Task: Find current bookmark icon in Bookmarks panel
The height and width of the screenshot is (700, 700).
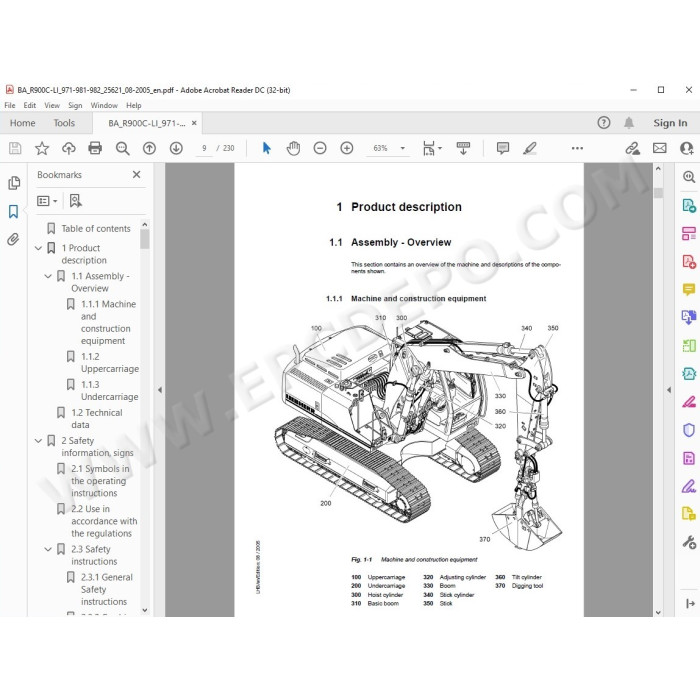Action: [x=75, y=201]
